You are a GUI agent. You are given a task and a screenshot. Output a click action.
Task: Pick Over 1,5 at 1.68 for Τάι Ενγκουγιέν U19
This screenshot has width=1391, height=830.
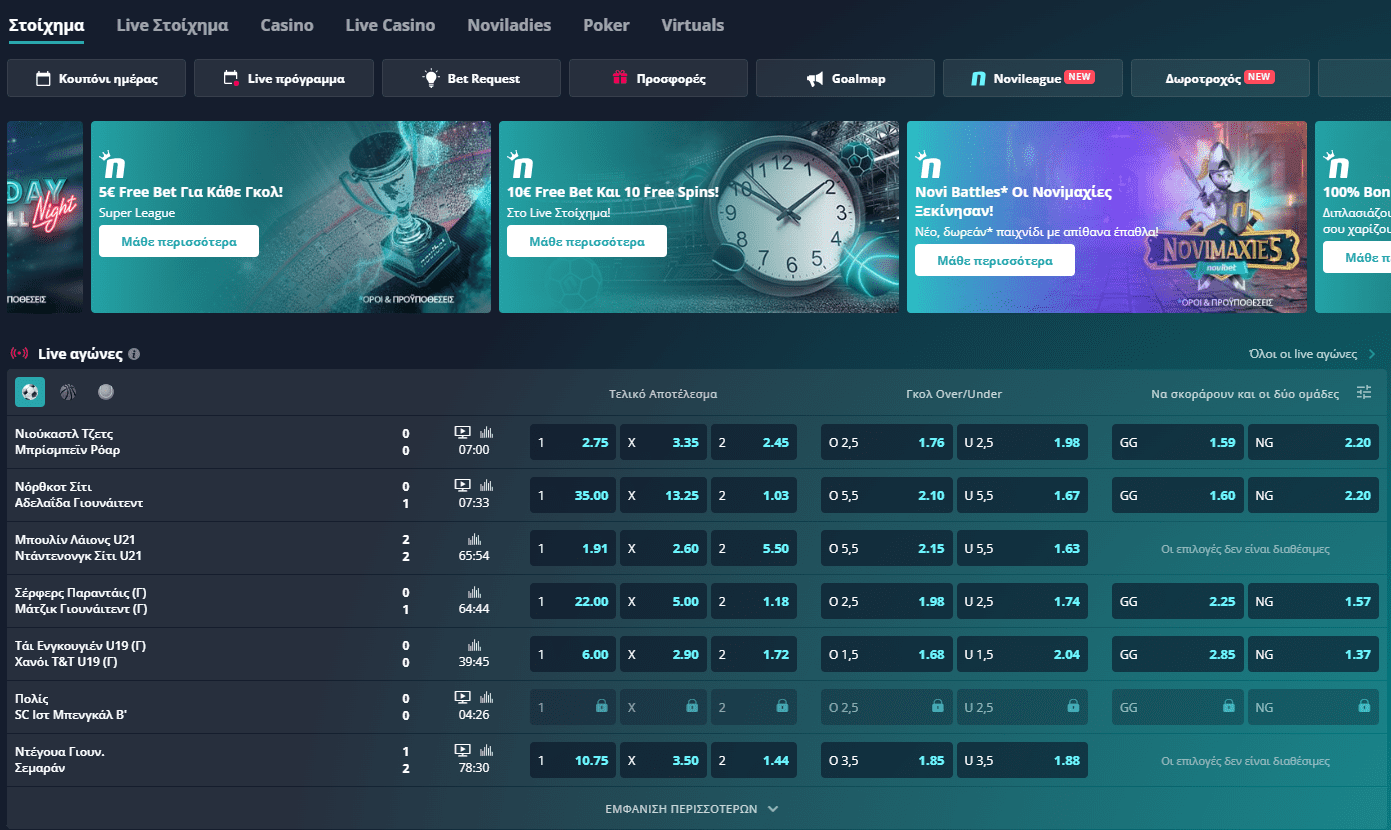(x=887, y=654)
